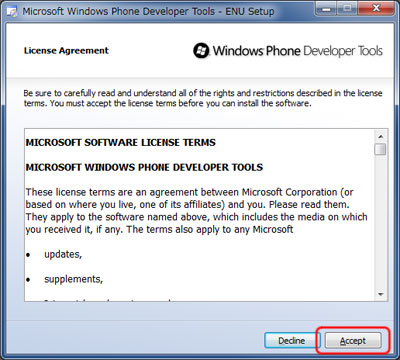The height and width of the screenshot is (360, 400).
Task: Accept the license agreement
Action: (353, 341)
